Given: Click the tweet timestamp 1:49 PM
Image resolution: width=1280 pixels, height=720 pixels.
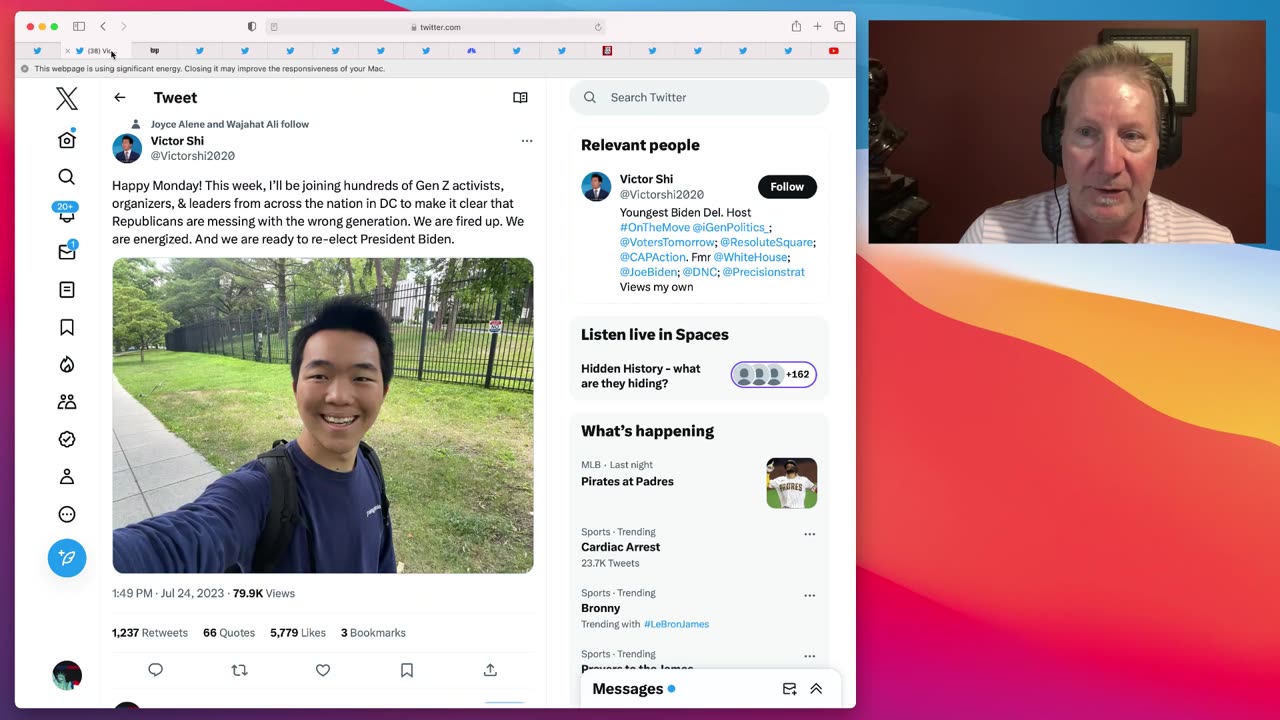Looking at the screenshot, I should (x=168, y=593).
